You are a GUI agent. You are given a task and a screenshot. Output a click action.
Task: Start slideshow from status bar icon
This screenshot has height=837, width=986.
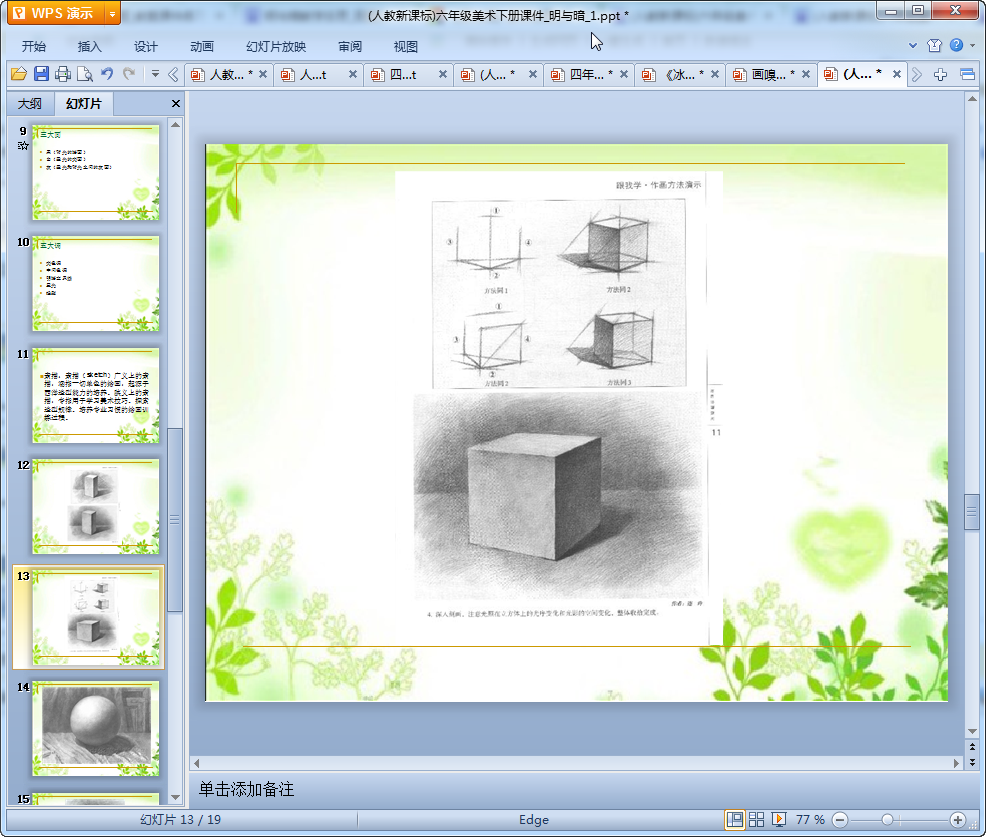[779, 820]
